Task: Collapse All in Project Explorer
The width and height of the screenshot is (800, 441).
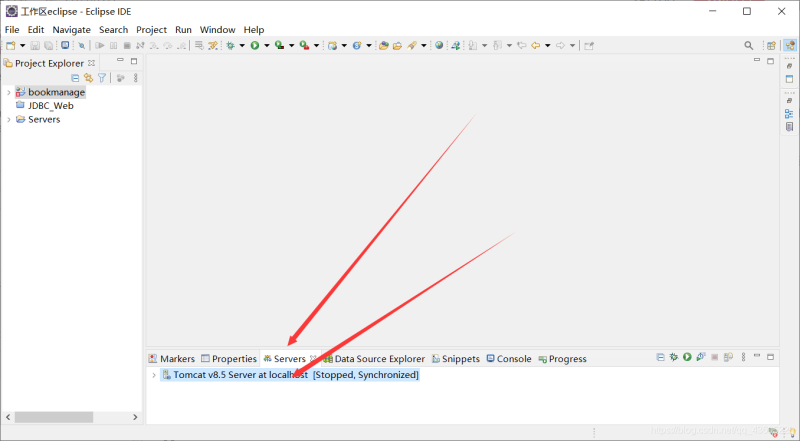Action: point(75,78)
